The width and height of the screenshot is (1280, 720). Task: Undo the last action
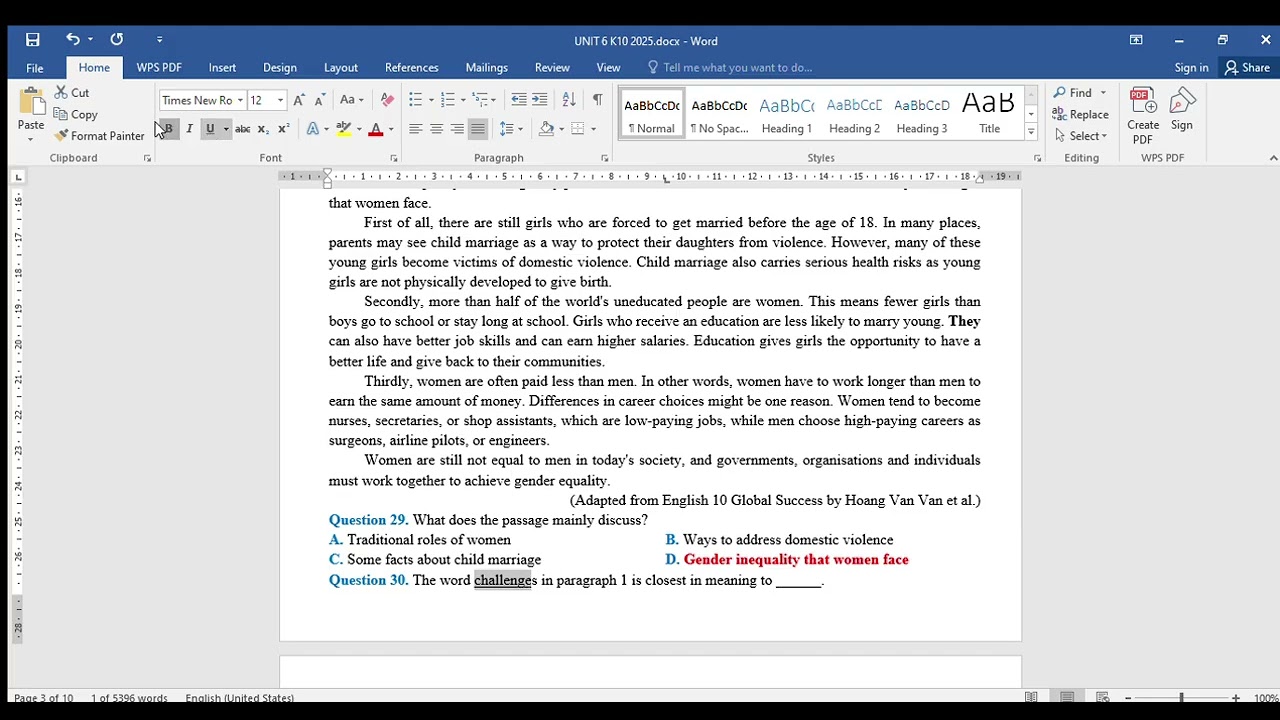click(73, 40)
